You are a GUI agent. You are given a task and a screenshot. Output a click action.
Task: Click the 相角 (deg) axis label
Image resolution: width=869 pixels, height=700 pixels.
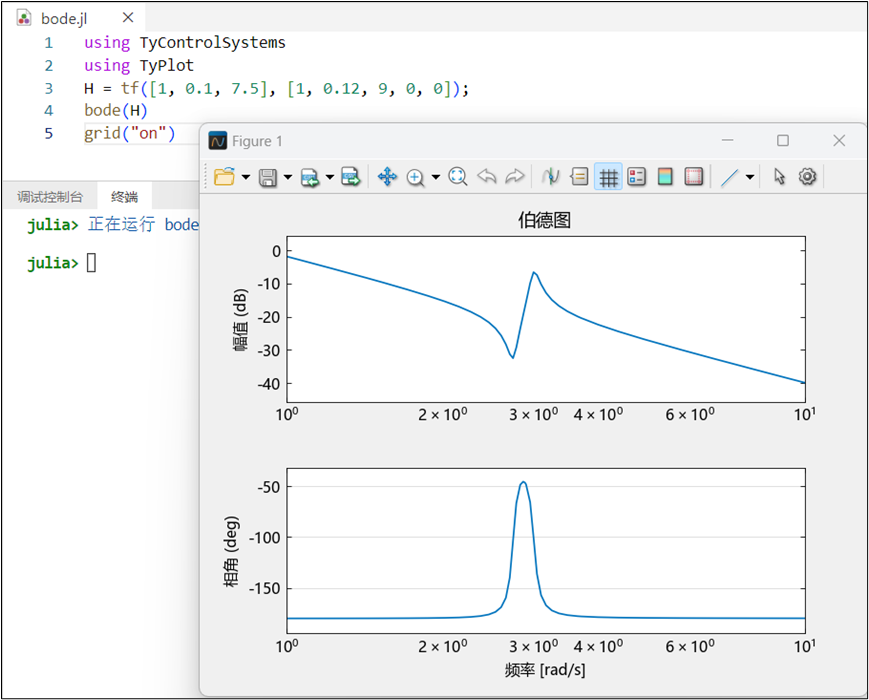(x=231, y=551)
